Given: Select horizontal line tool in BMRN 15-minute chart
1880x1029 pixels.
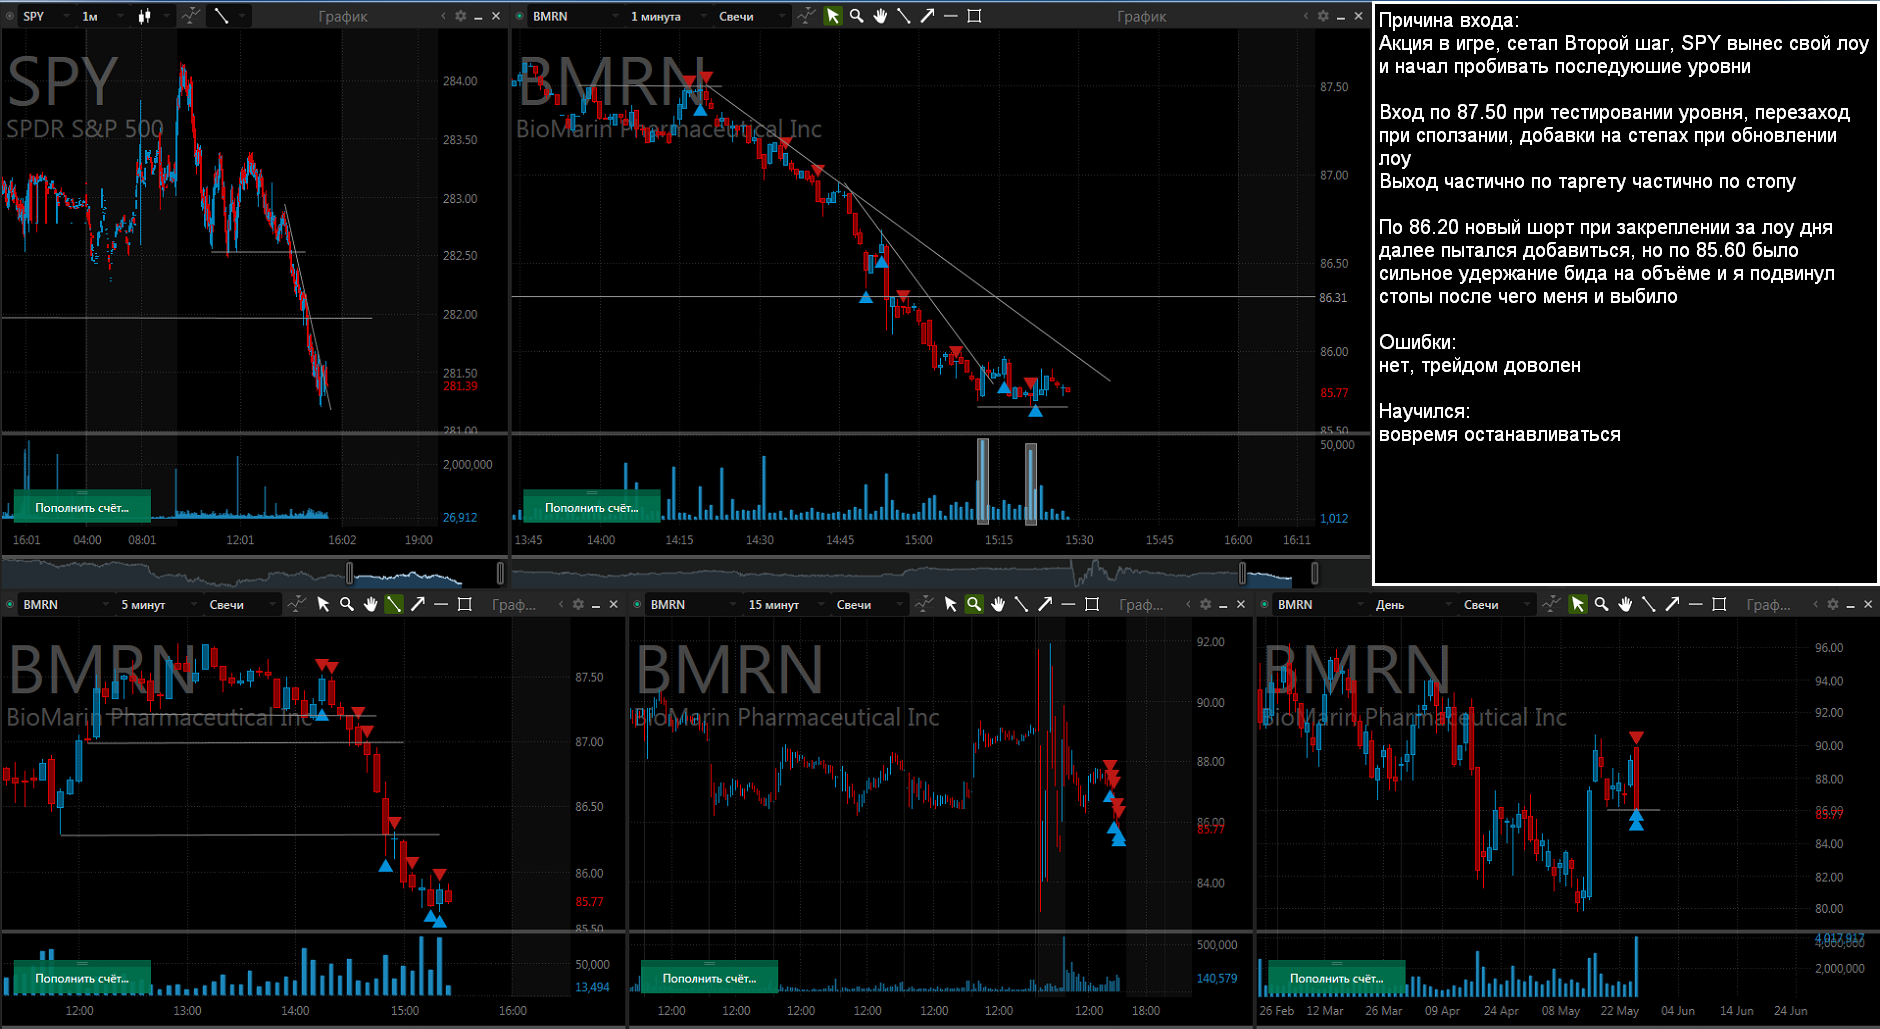Looking at the screenshot, I should pyautogui.click(x=1068, y=604).
